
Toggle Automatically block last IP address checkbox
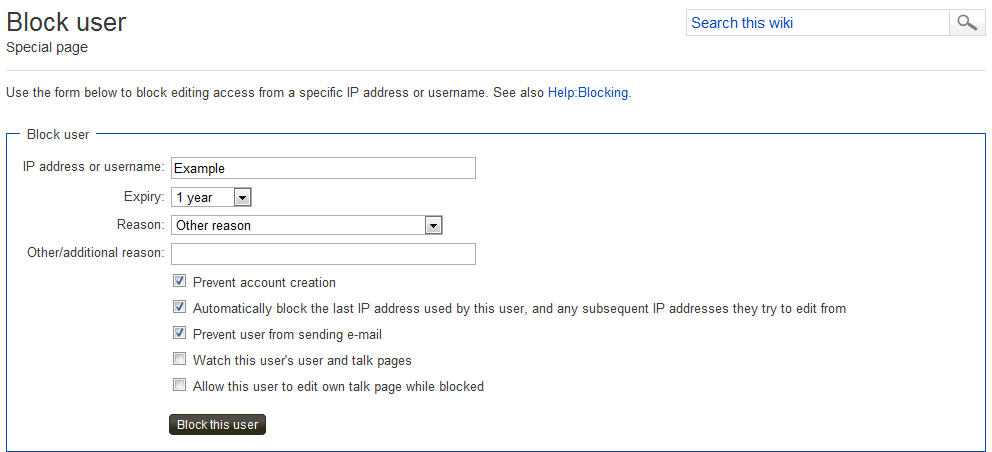pos(180,308)
